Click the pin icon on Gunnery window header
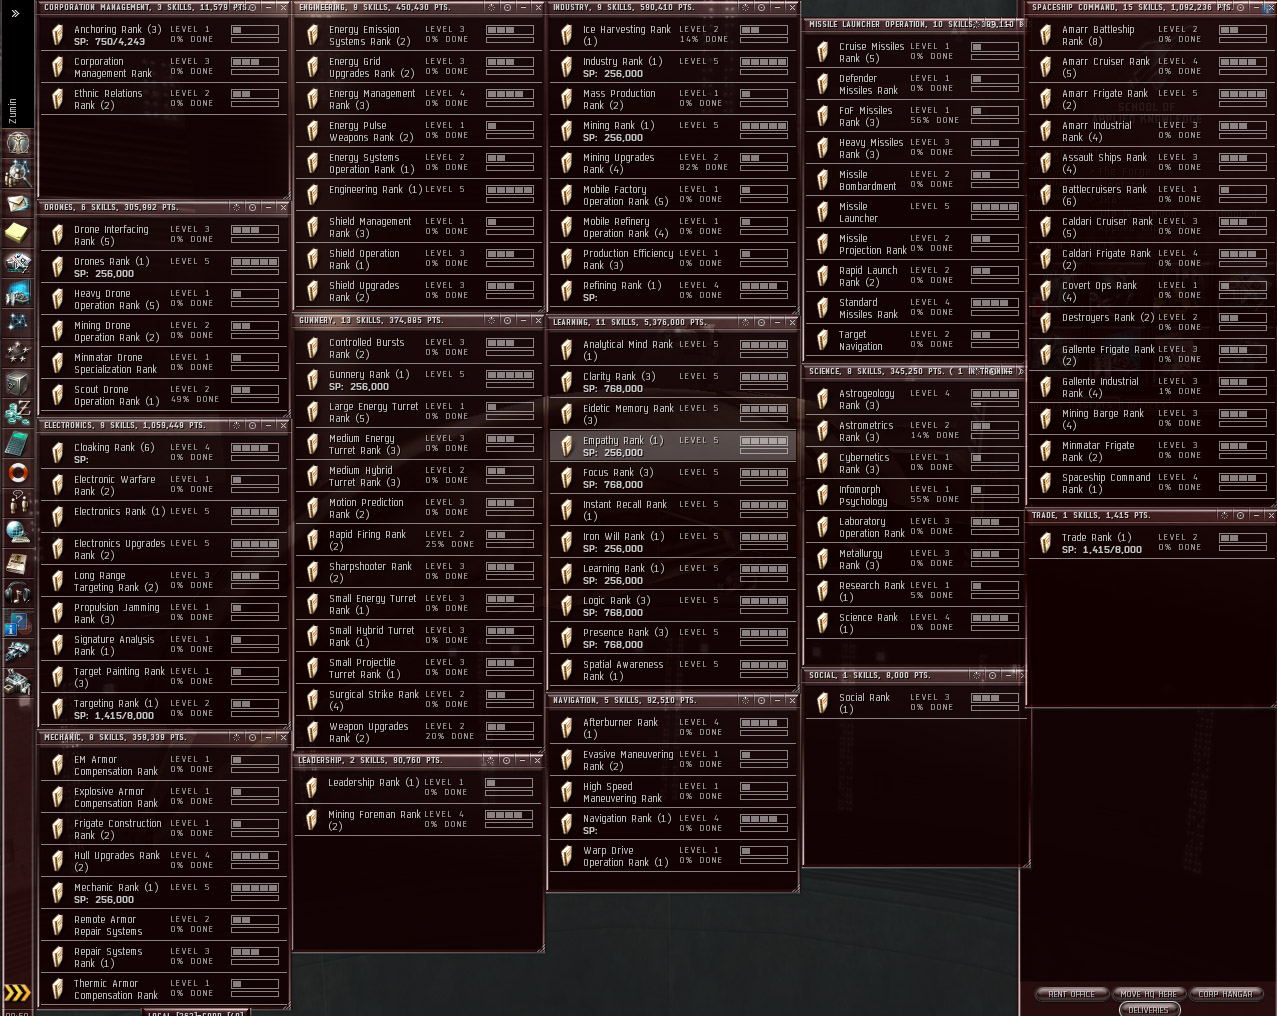Viewport: 1277px width, 1016px height. click(x=491, y=320)
